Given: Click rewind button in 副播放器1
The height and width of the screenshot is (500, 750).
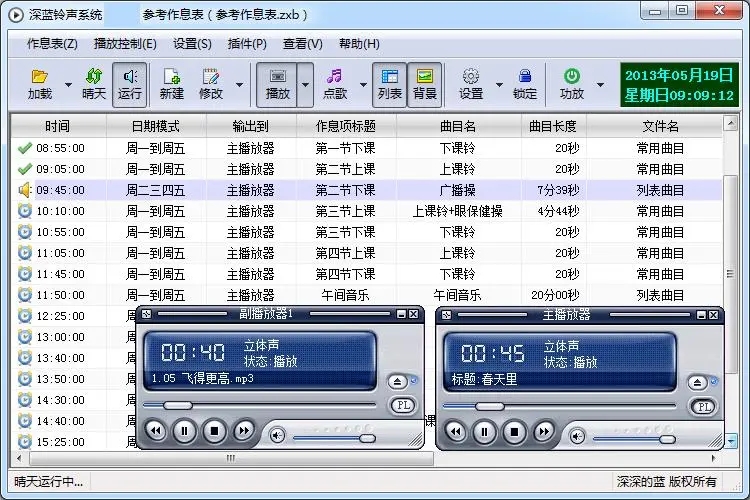Looking at the screenshot, I should coord(155,431).
